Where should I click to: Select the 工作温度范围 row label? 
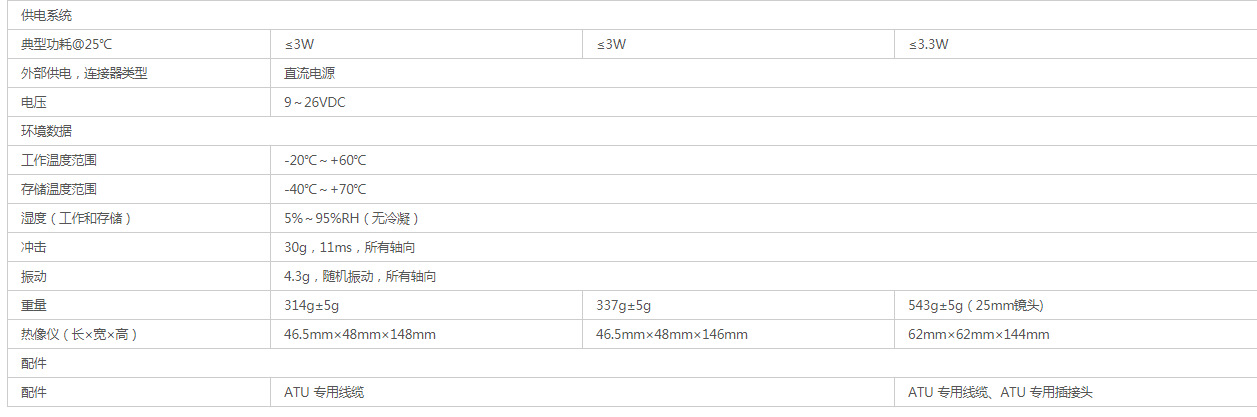click(x=59, y=160)
